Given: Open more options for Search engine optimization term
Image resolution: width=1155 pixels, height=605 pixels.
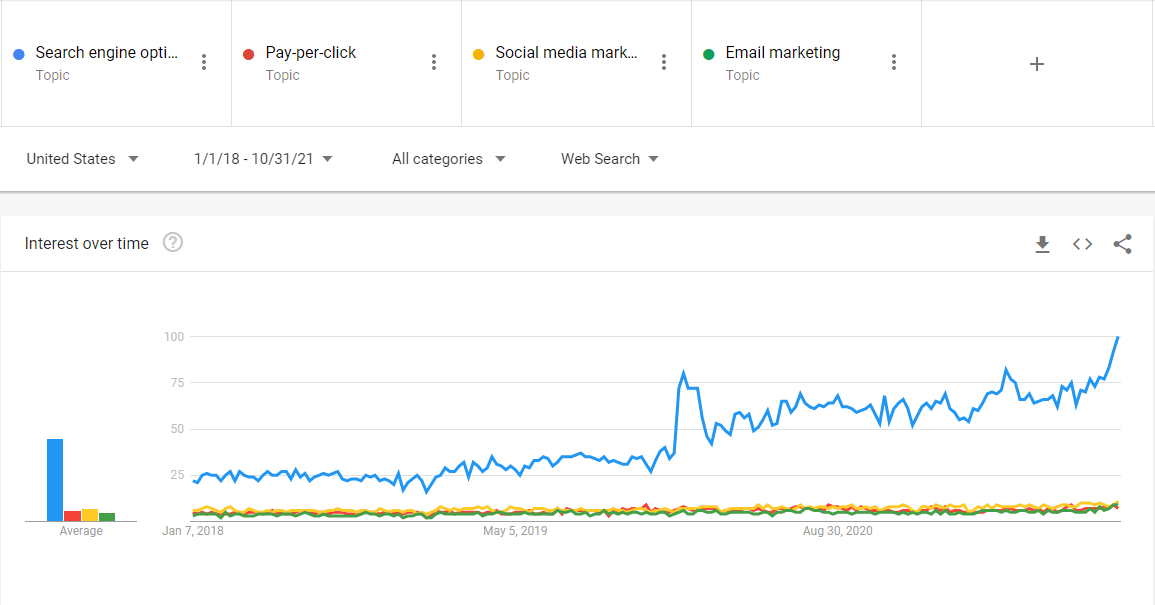Looking at the screenshot, I should (204, 62).
